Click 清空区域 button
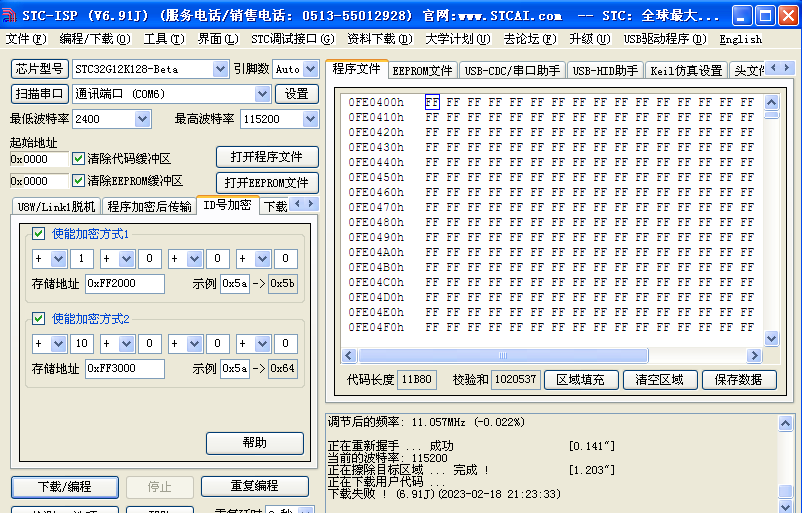 tap(660, 380)
